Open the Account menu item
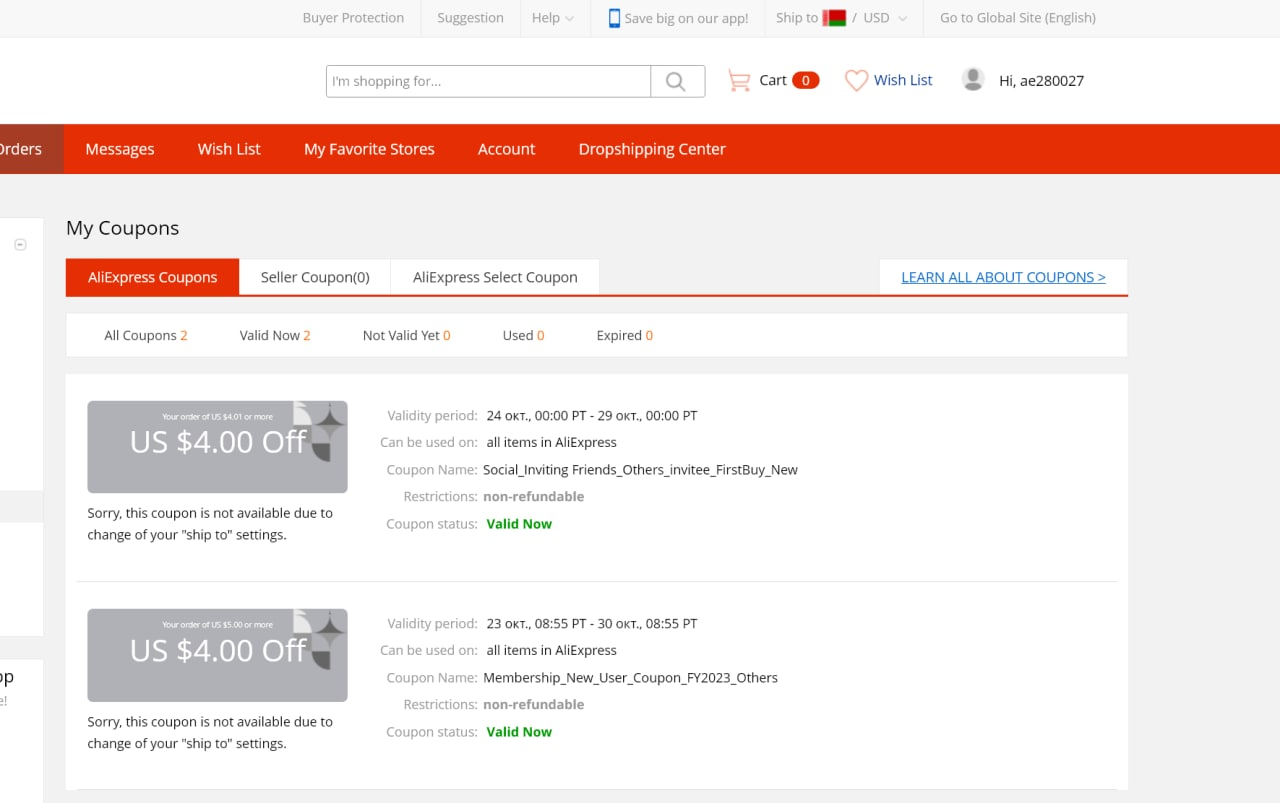Image resolution: width=1280 pixels, height=803 pixels. (x=506, y=149)
